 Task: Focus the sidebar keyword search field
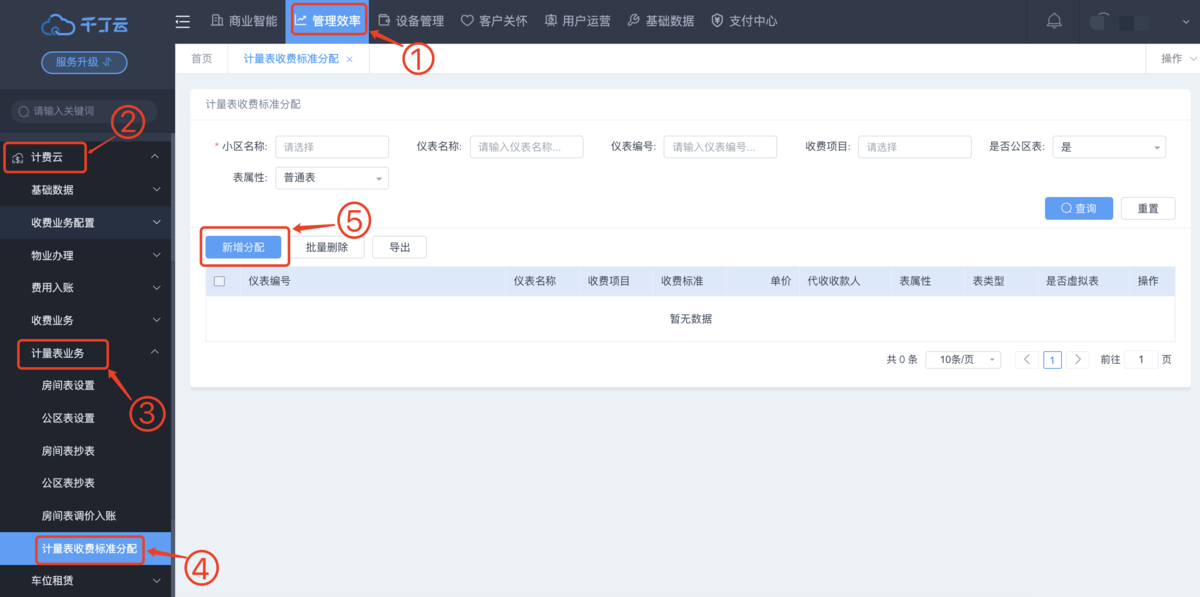click(x=84, y=111)
